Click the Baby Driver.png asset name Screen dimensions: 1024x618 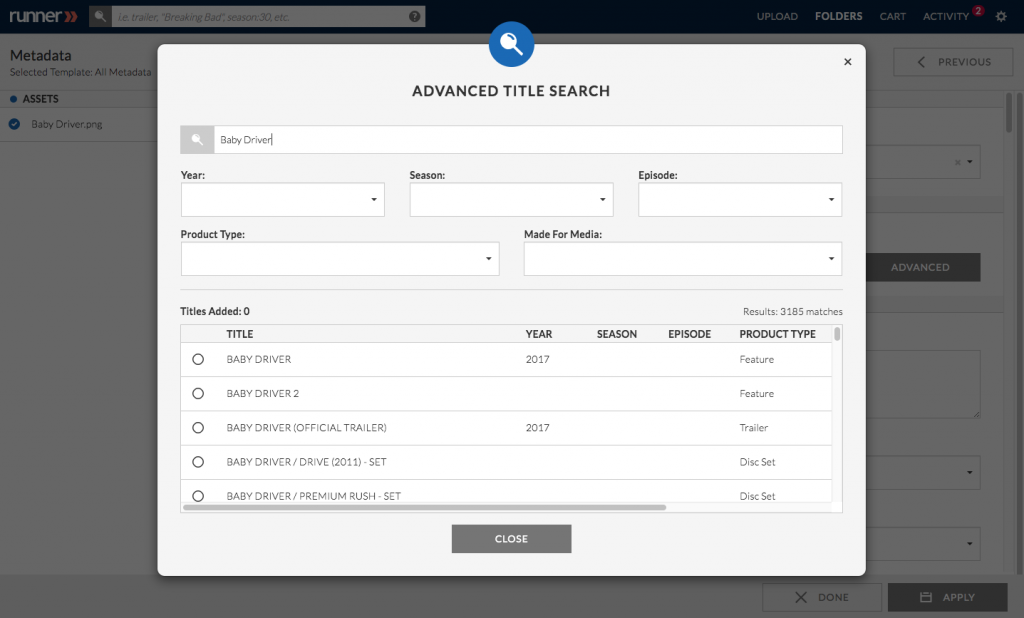(x=67, y=124)
